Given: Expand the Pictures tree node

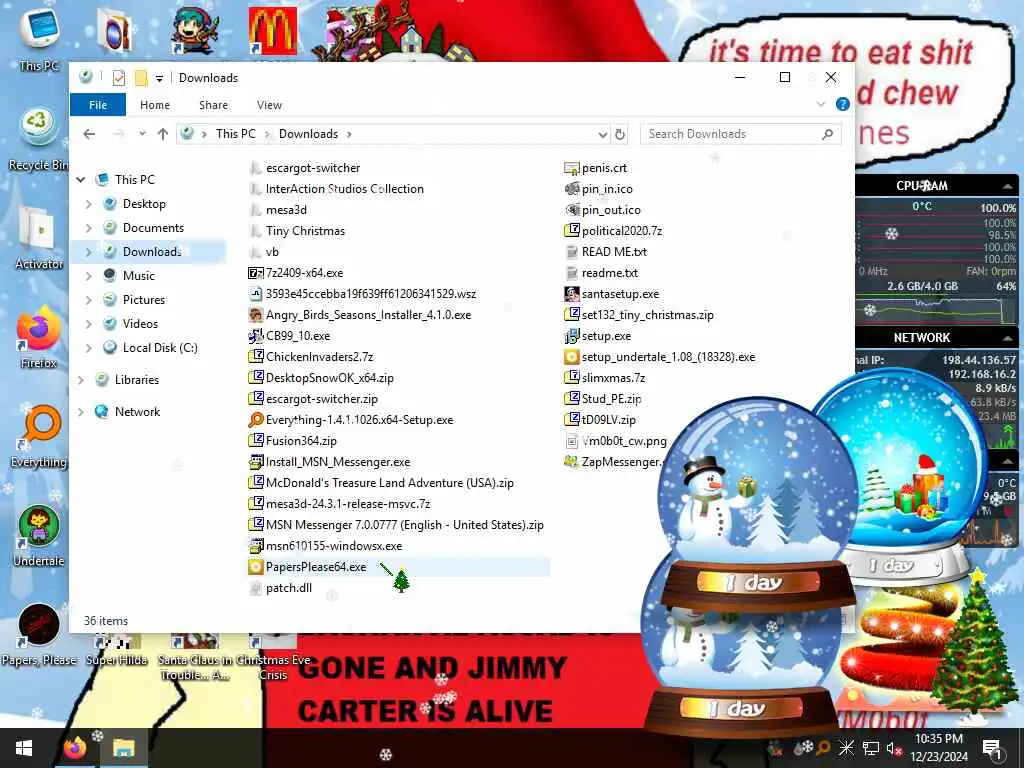Looking at the screenshot, I should pos(89,300).
